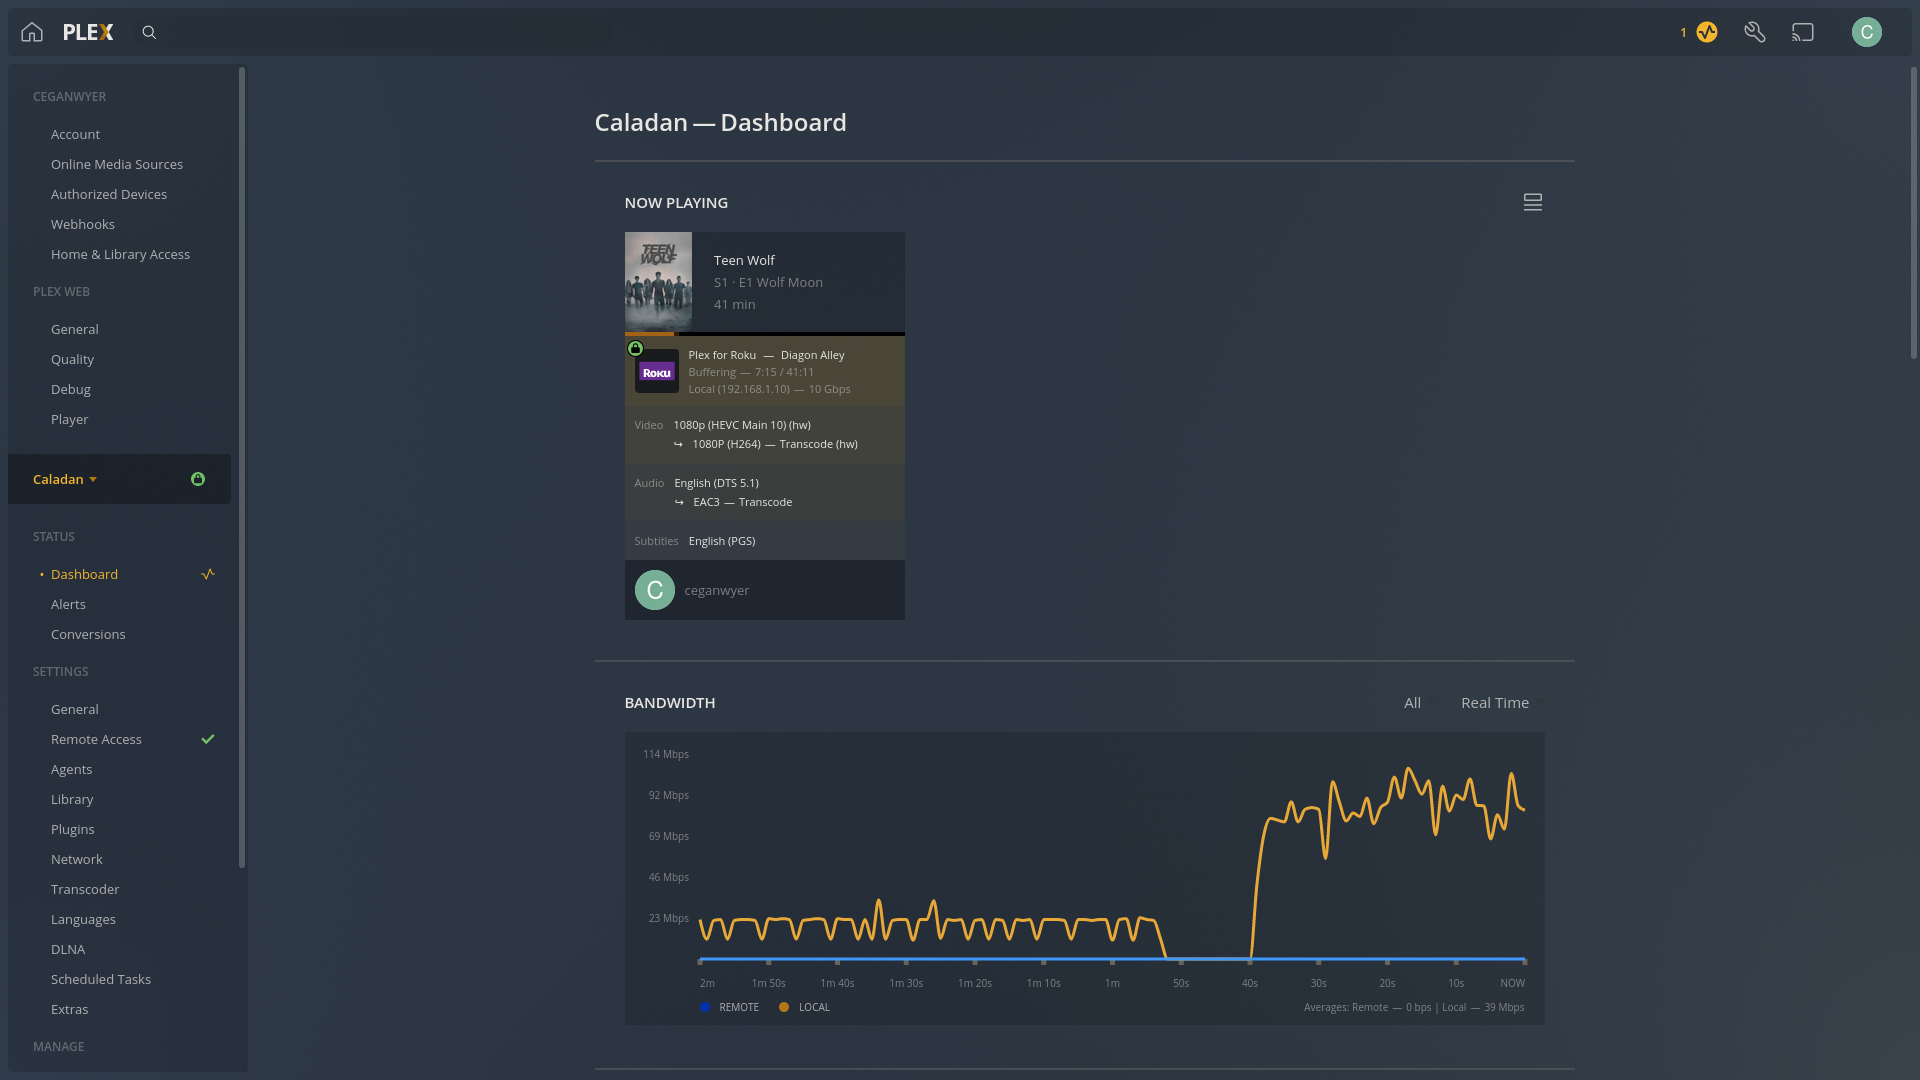Open Transcoder settings page

point(85,889)
